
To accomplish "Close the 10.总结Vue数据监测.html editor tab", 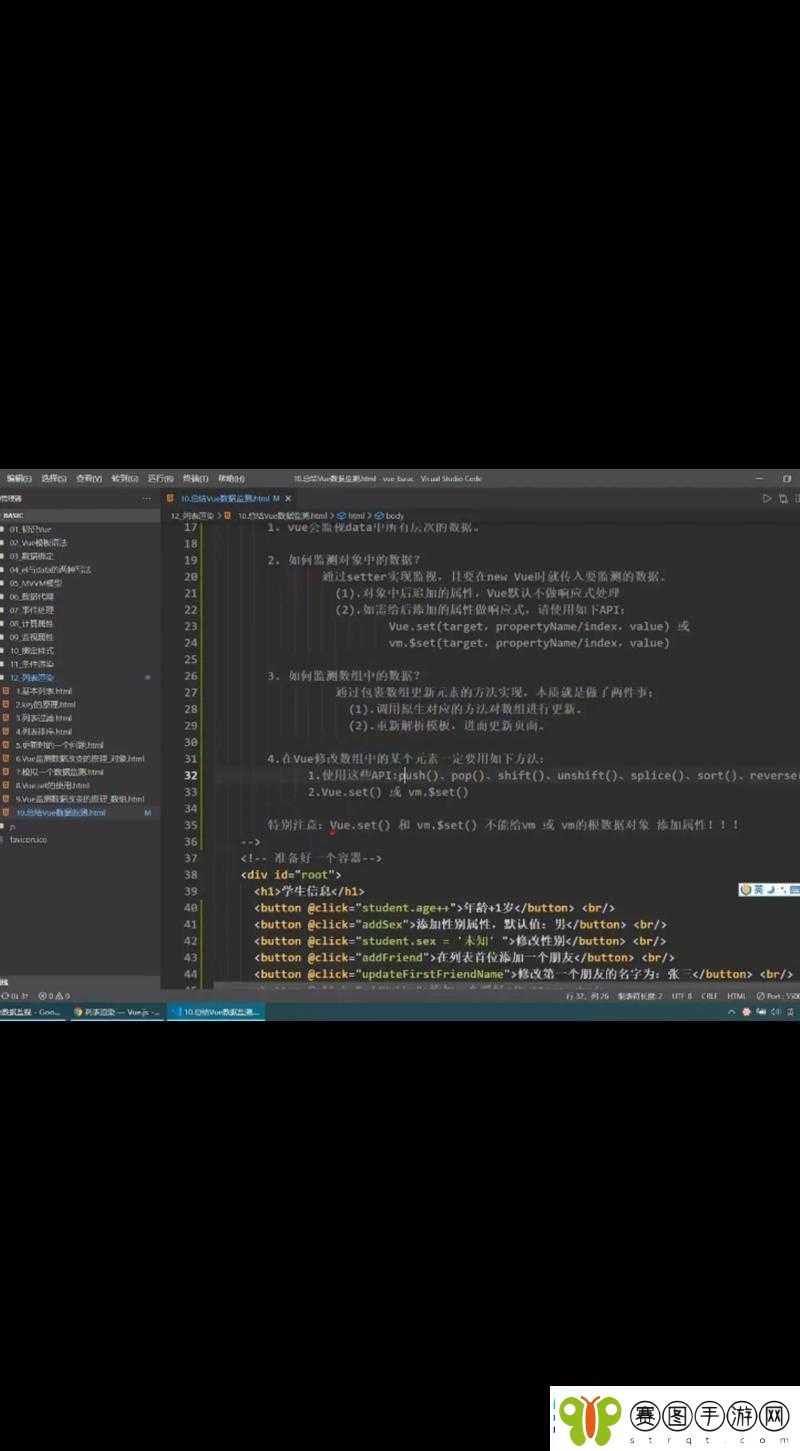I will click(288, 498).
